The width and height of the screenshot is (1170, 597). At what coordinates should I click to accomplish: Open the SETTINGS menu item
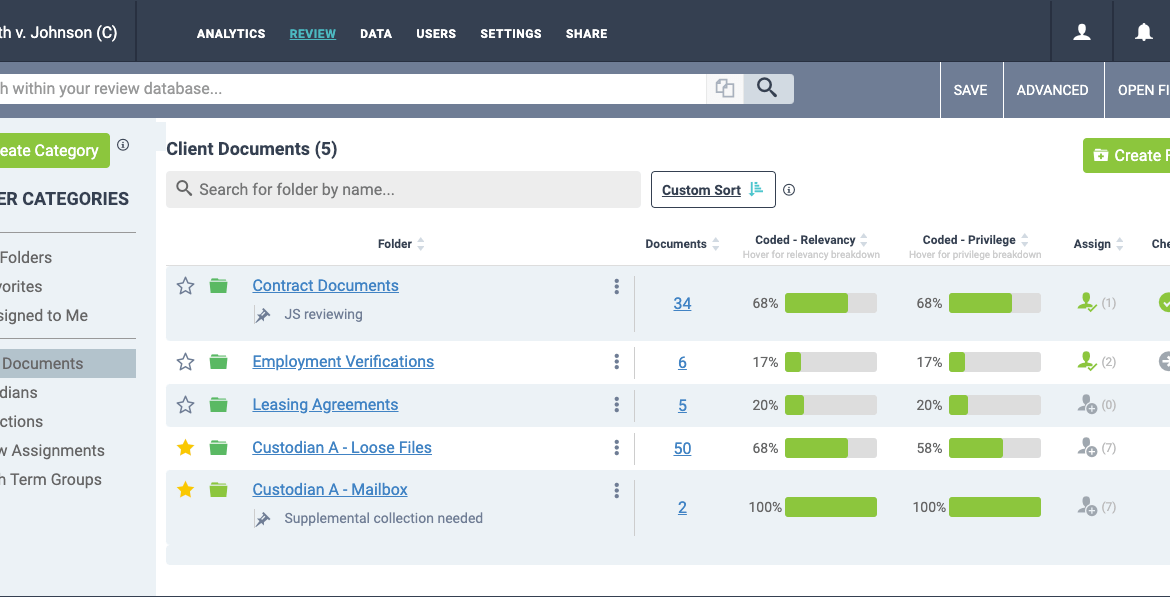click(x=510, y=33)
